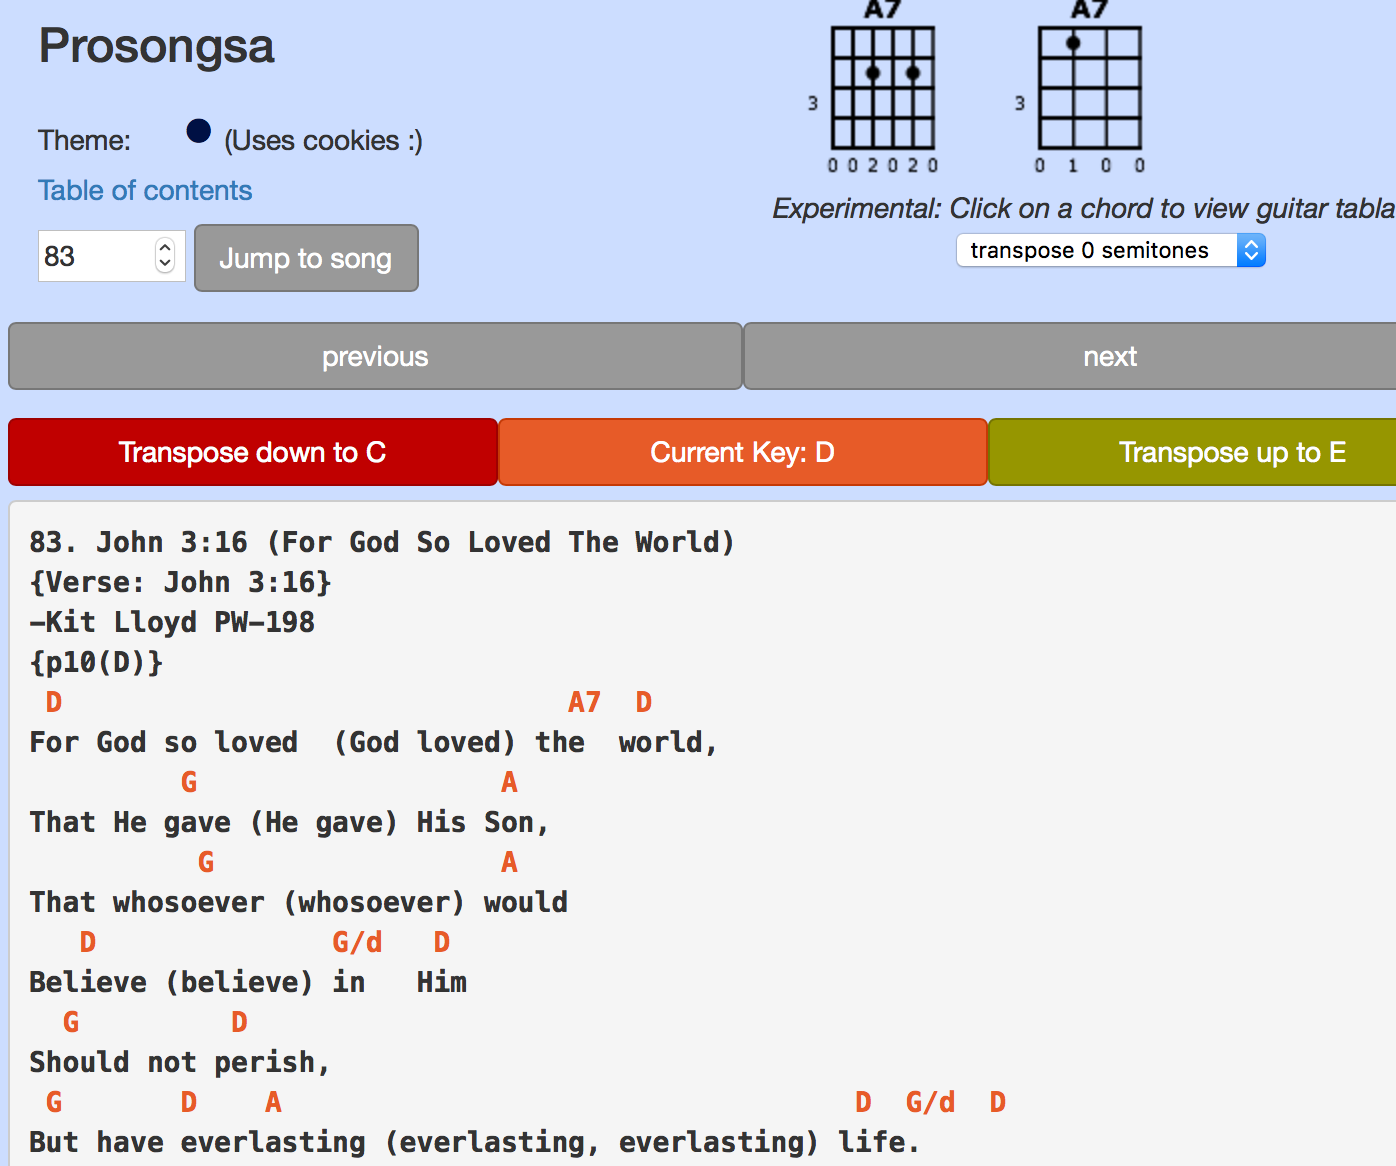This screenshot has height=1166, width=1396.
Task: Go to the next song
Action: tap(1109, 357)
